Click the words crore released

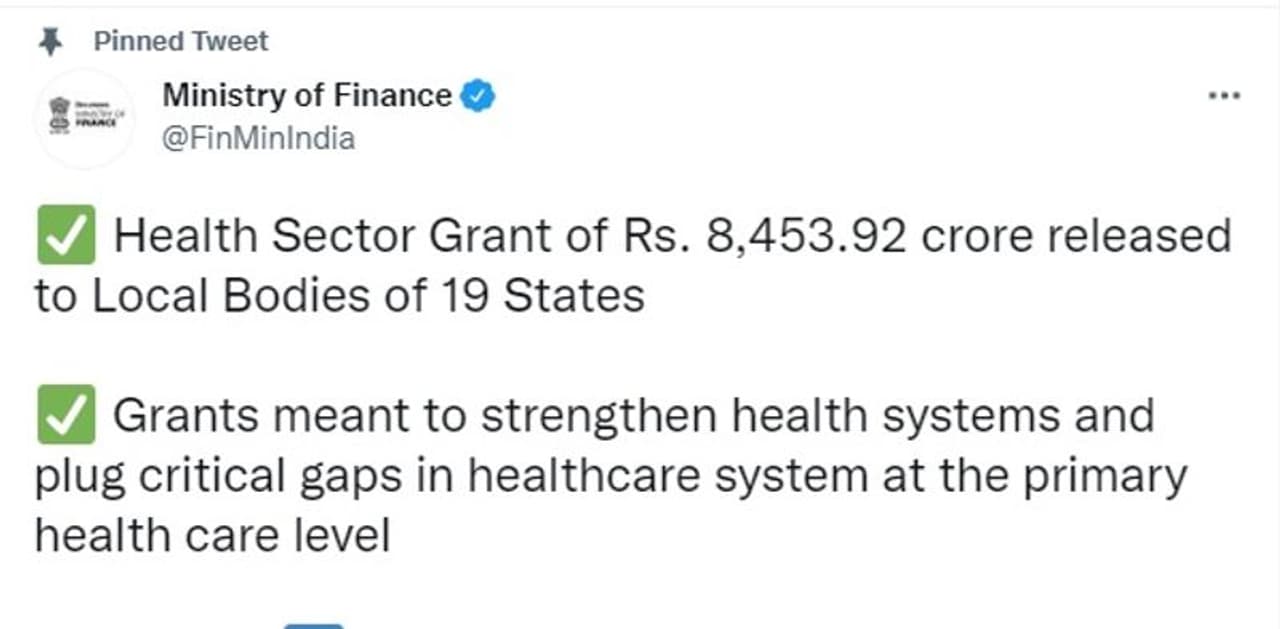tap(1076, 238)
